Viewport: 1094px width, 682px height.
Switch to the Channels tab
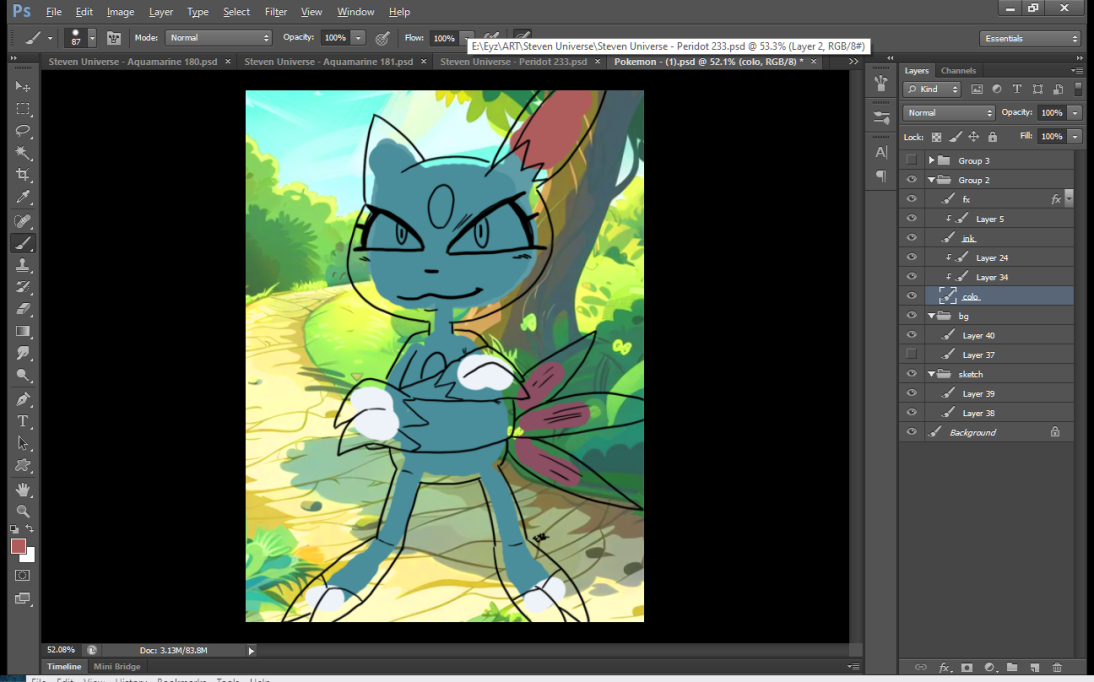(x=958, y=71)
